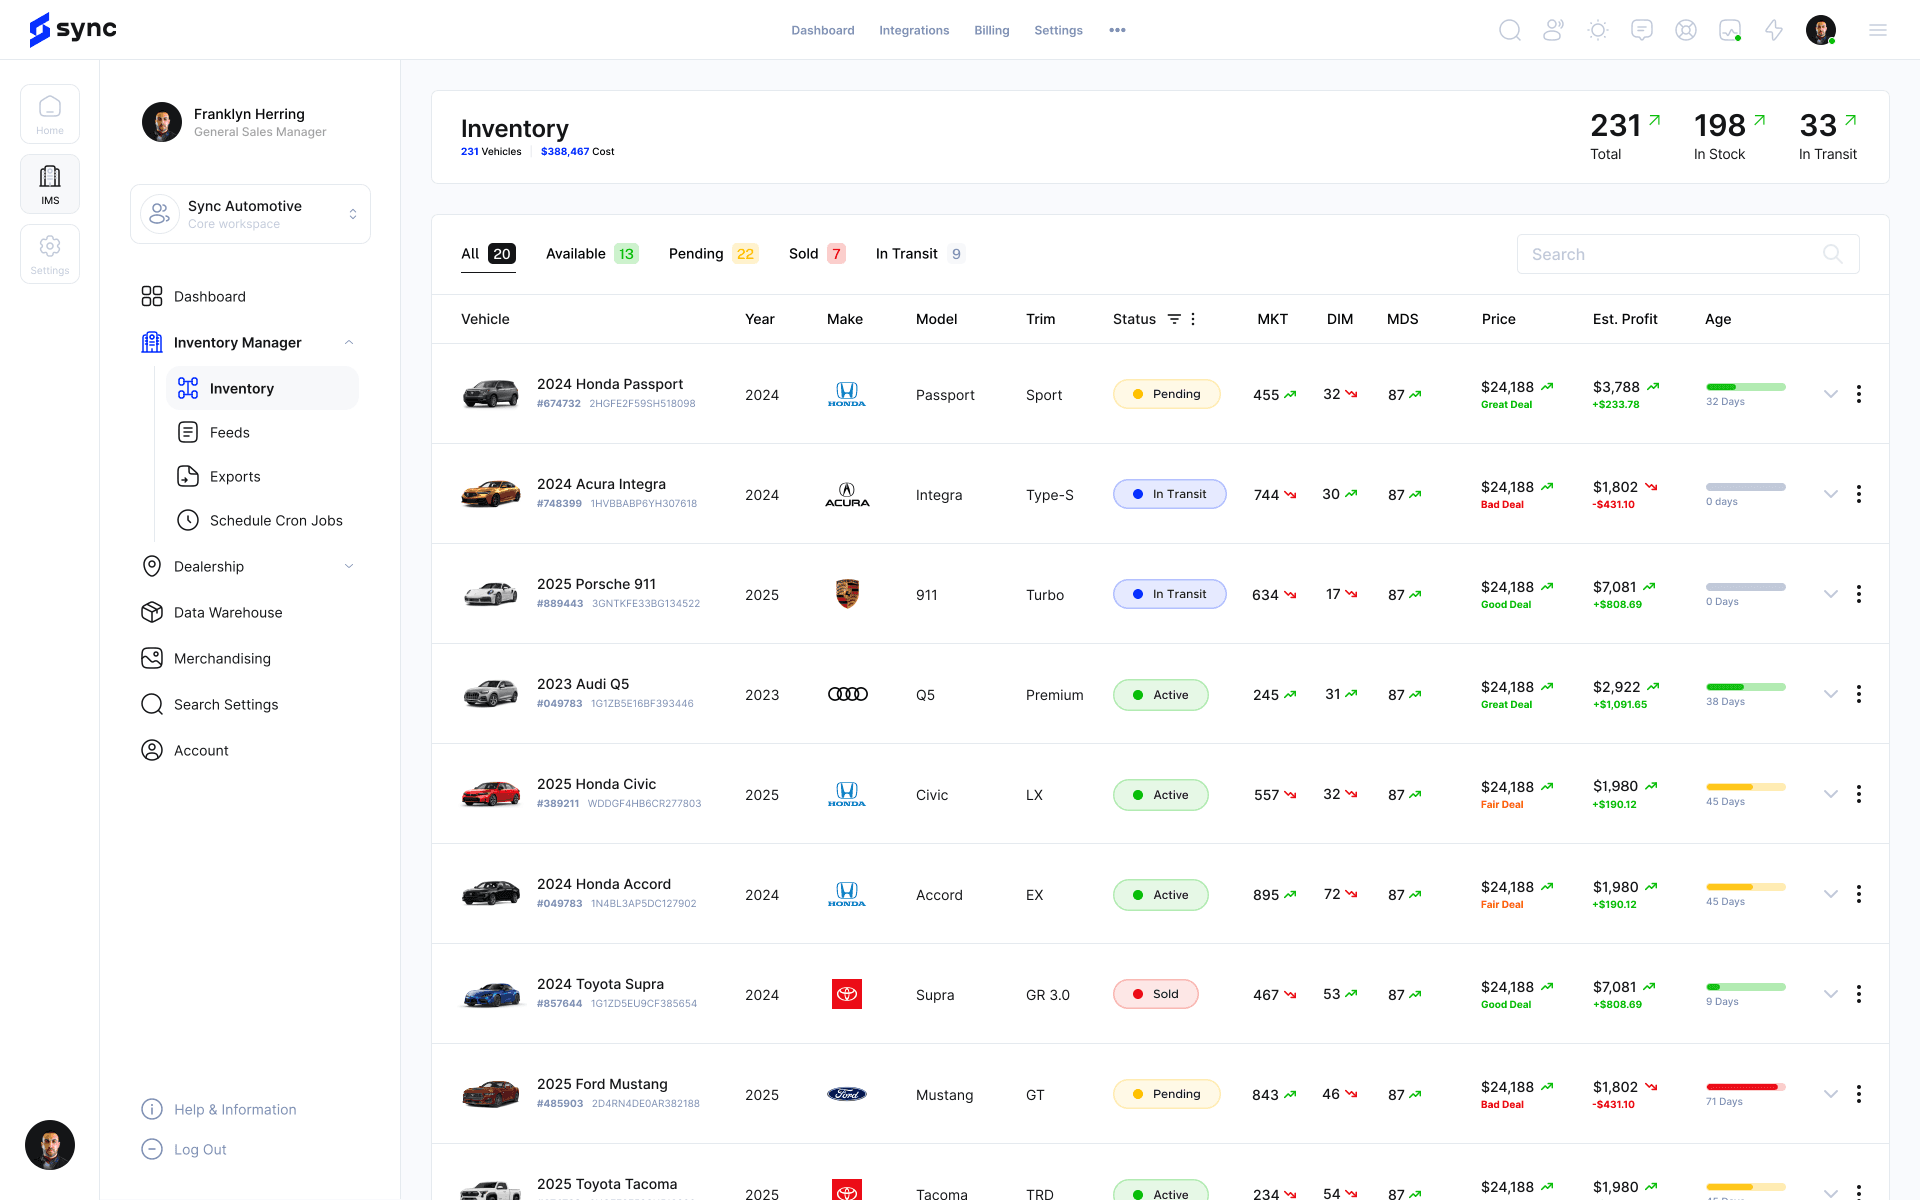Select the Sold tab
Screen dimensions: 1920x1200
[817, 254]
